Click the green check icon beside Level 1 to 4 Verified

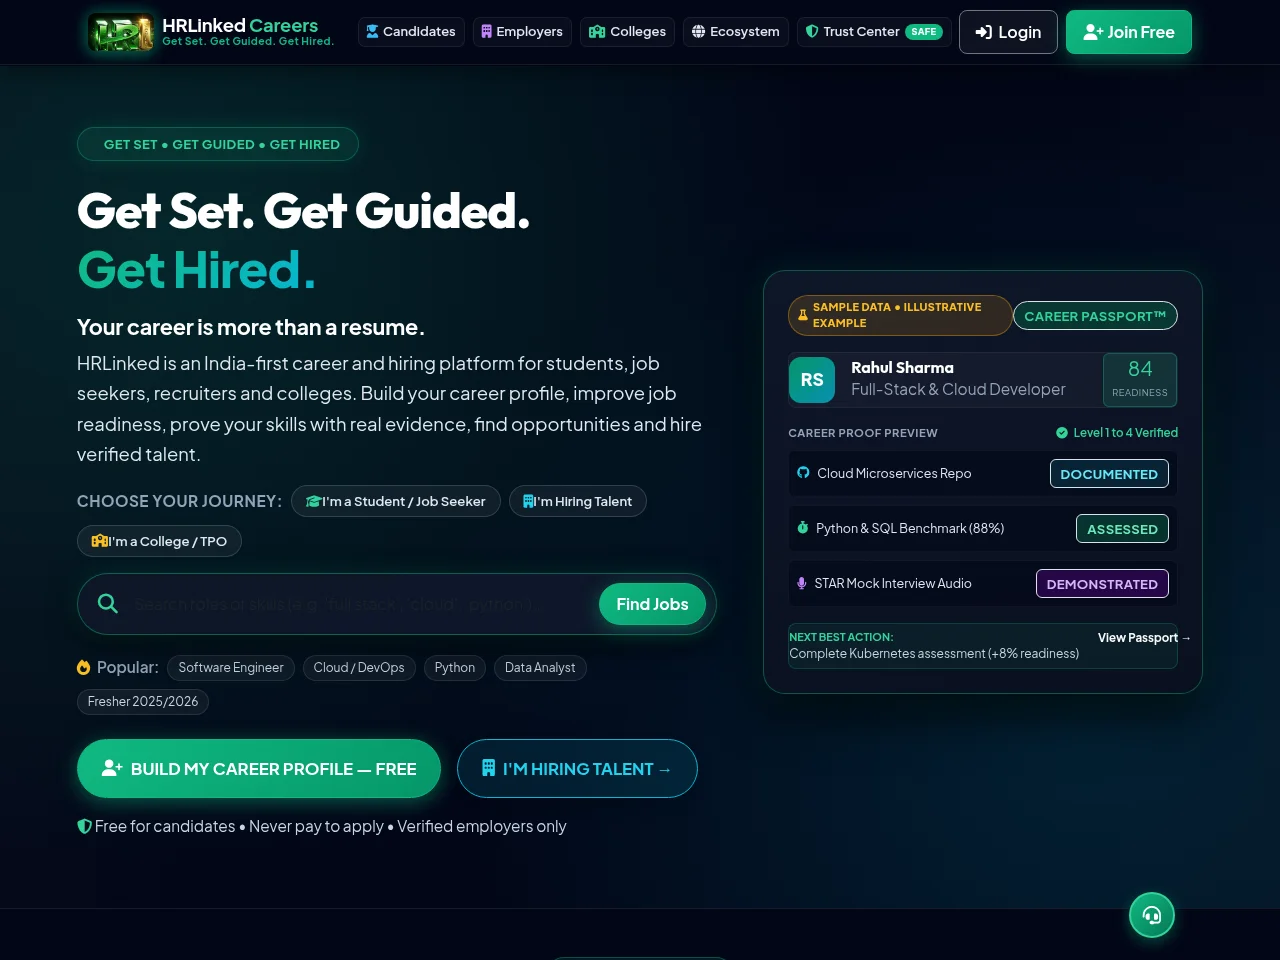pos(1062,433)
